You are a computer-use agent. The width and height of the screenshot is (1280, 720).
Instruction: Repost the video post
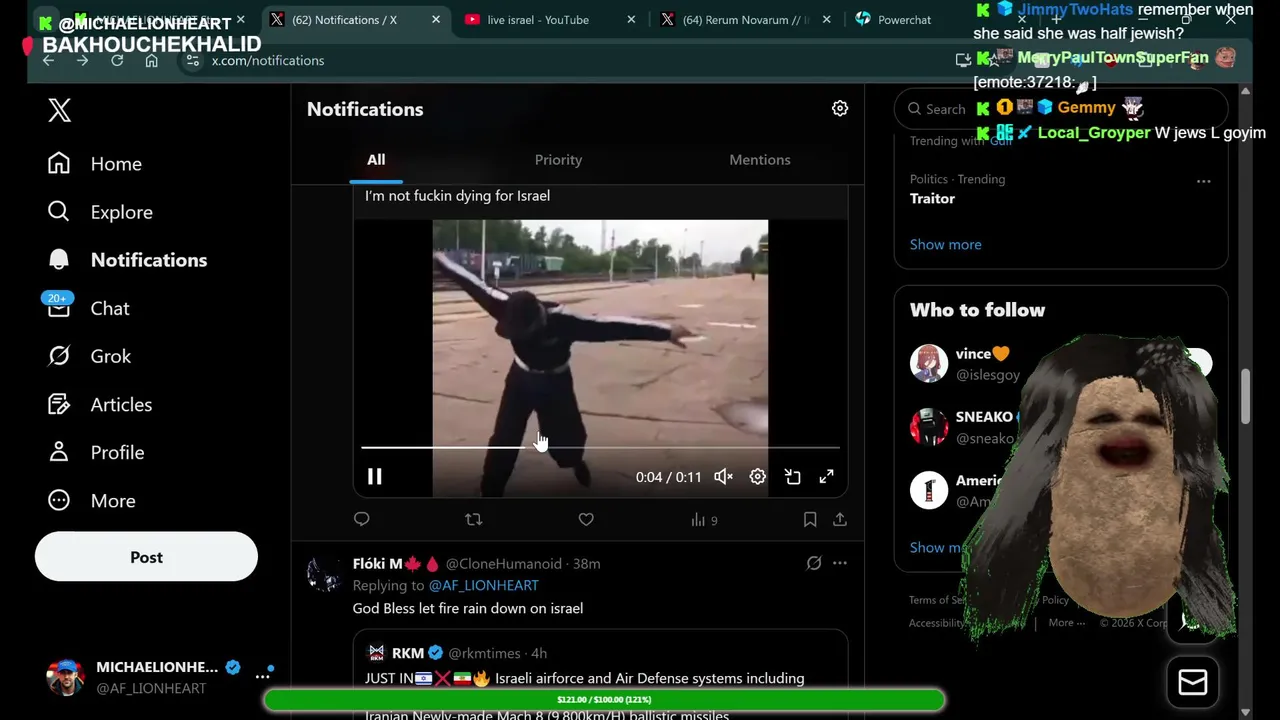tap(474, 519)
